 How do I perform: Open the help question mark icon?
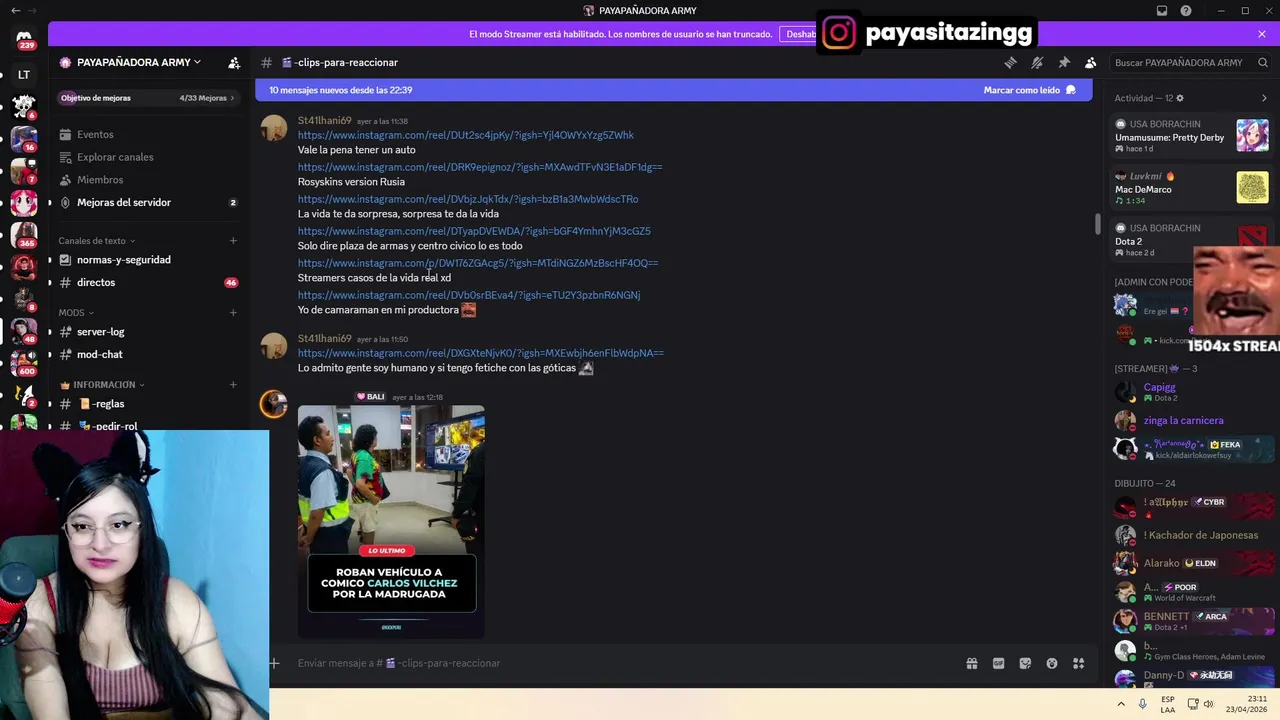(x=1186, y=11)
